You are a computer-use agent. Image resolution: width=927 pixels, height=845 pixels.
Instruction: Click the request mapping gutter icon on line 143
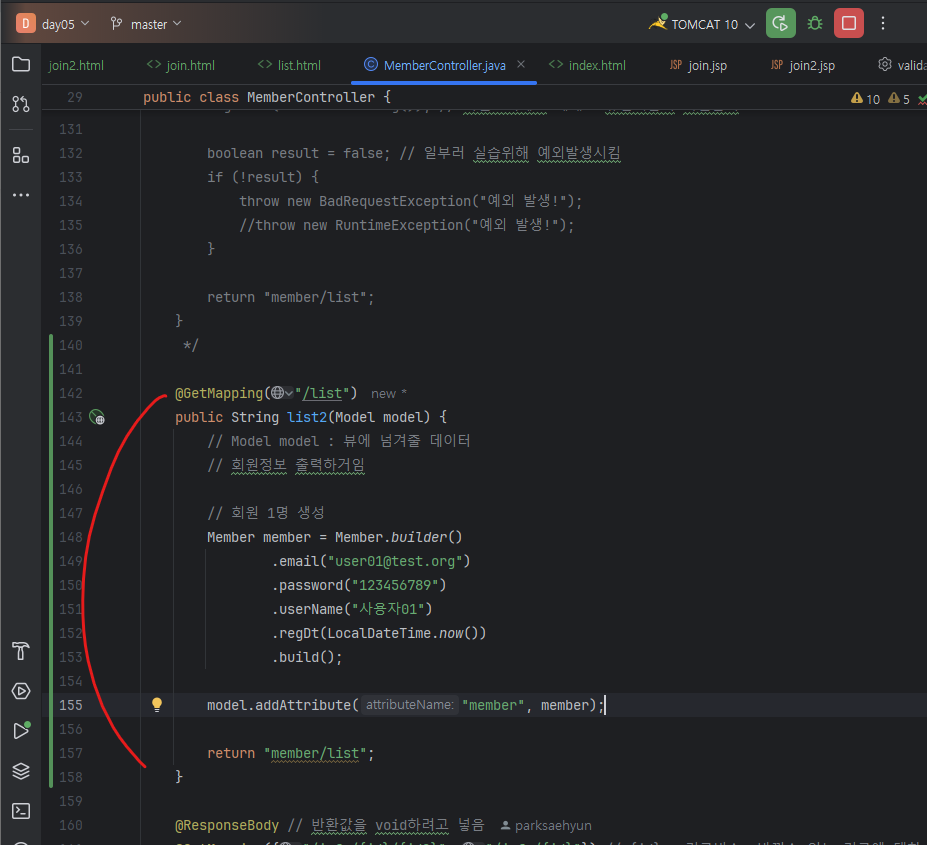pos(96,417)
